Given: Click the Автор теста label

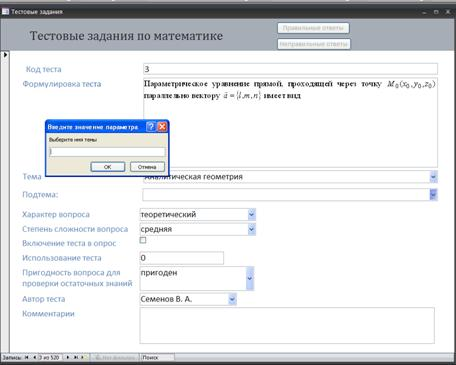Looking at the screenshot, I should (x=44, y=299).
